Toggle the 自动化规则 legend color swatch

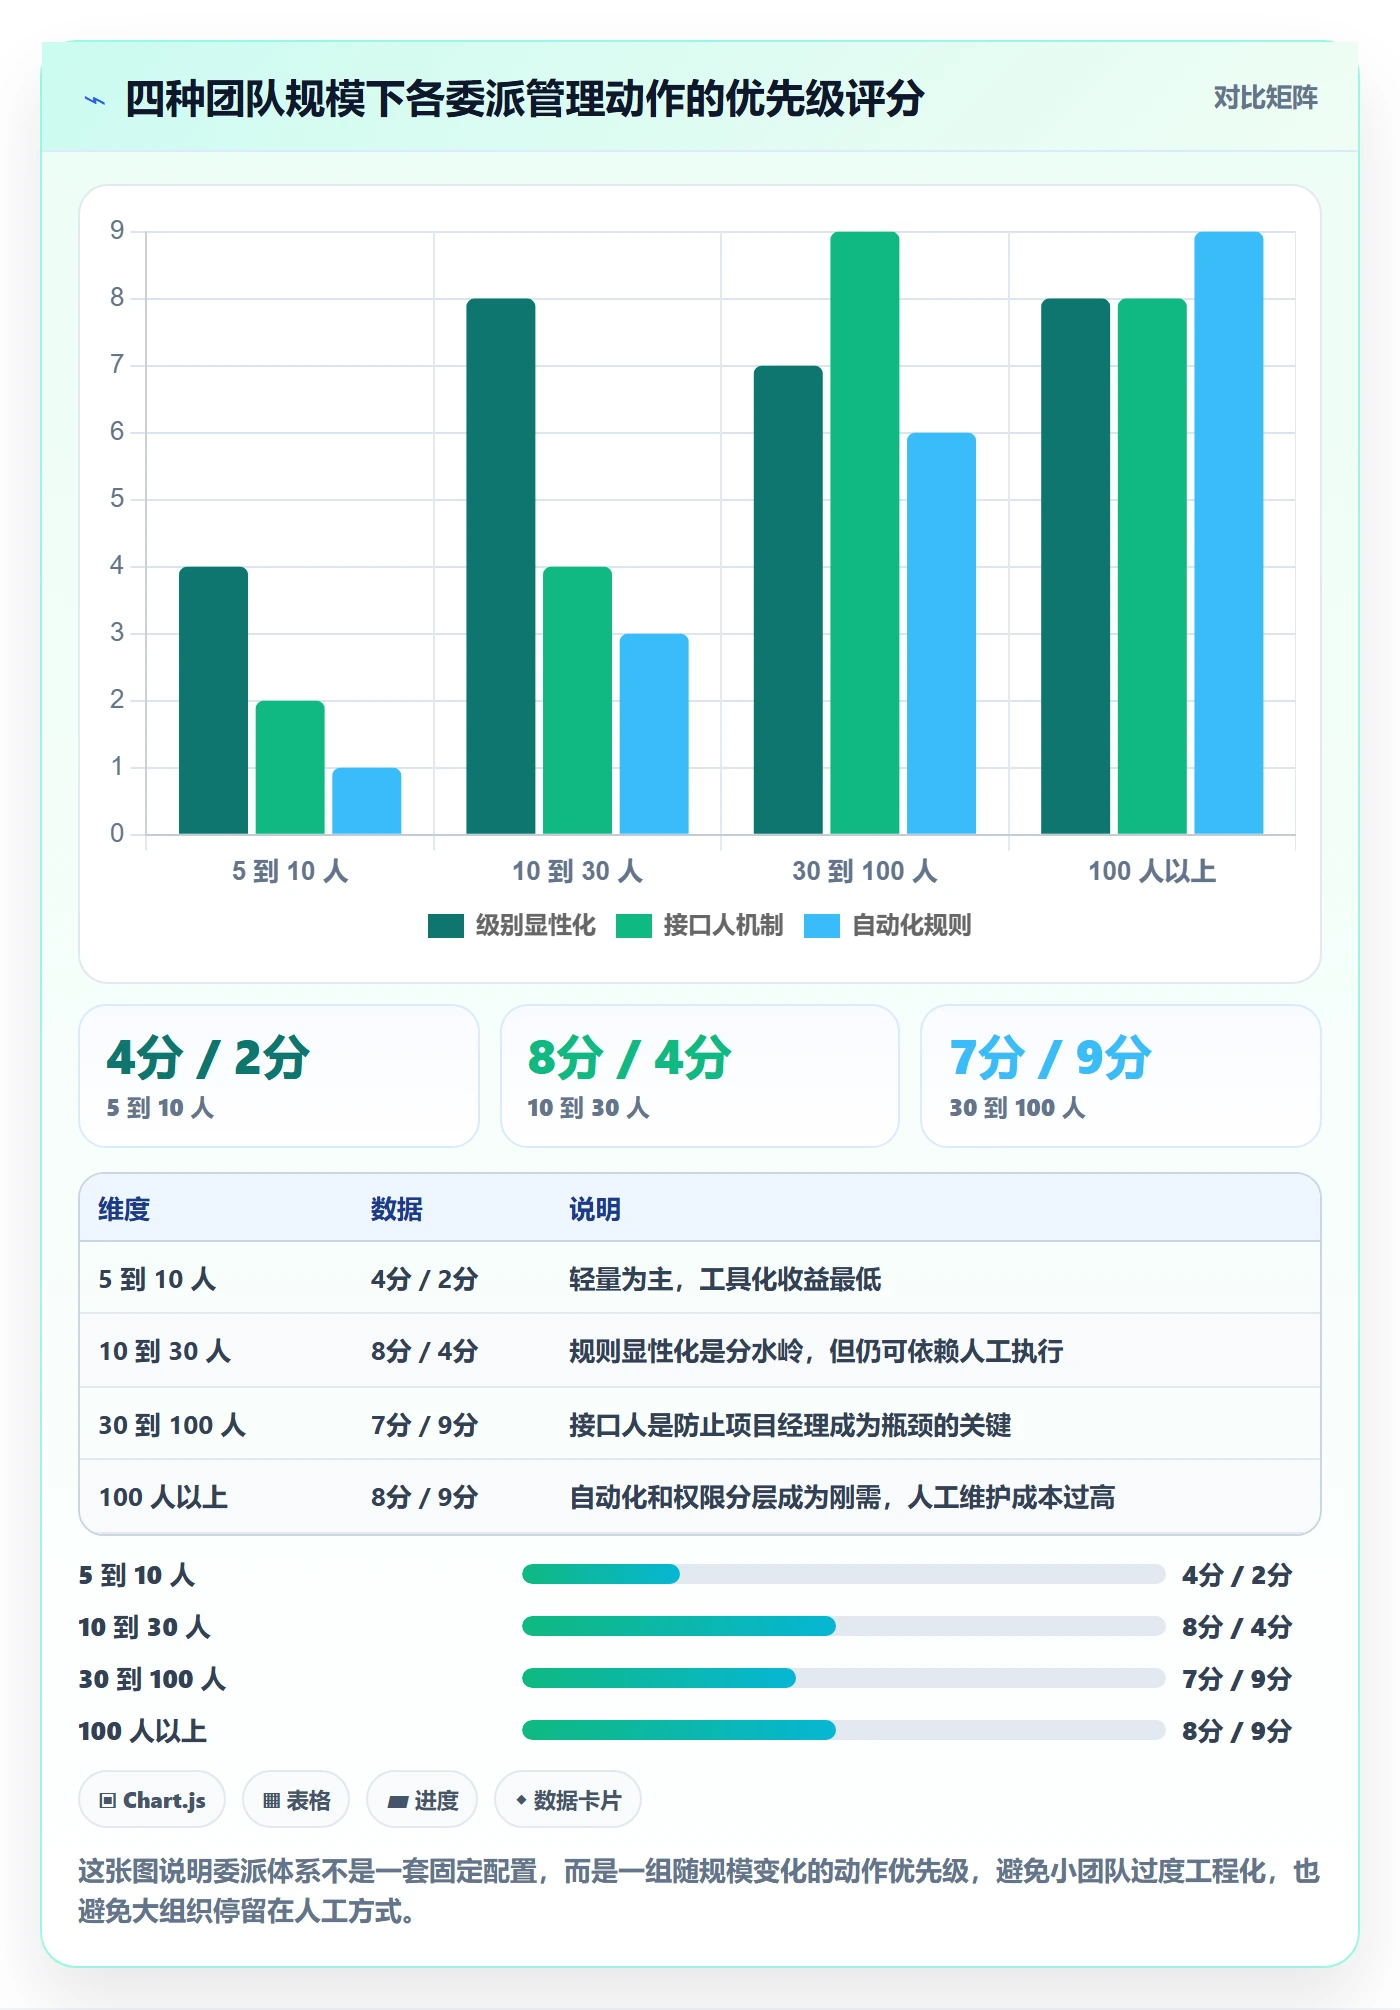(822, 926)
